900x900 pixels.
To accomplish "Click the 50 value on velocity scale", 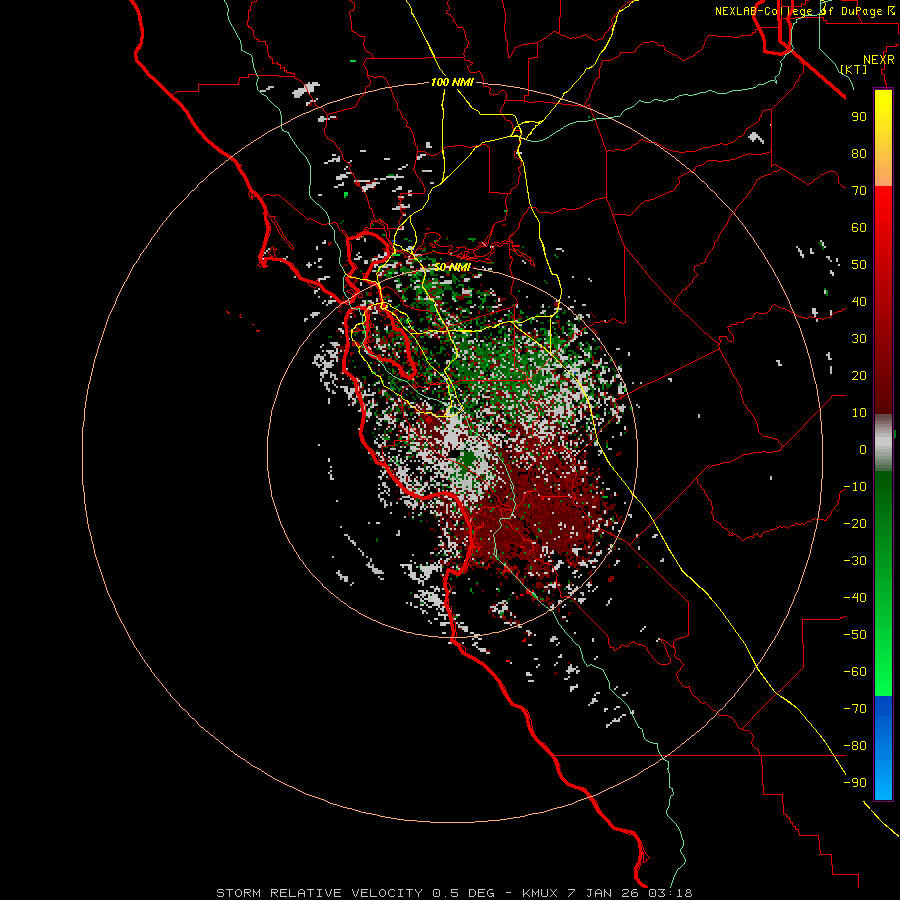I will point(859,265).
